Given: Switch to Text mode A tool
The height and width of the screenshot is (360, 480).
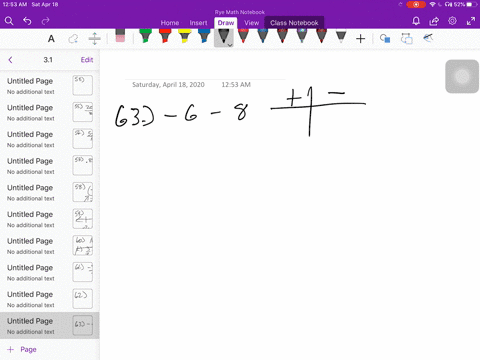Looking at the screenshot, I should (51, 39).
